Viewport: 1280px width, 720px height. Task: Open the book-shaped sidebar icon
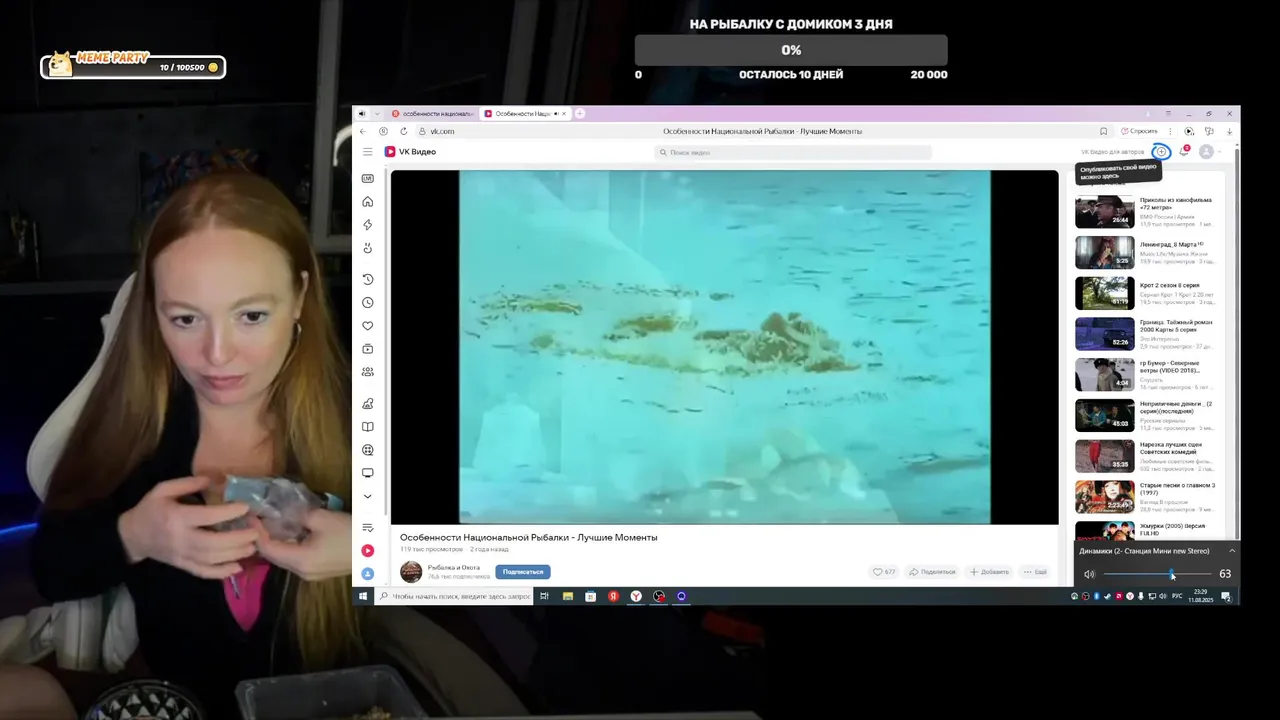pos(368,427)
